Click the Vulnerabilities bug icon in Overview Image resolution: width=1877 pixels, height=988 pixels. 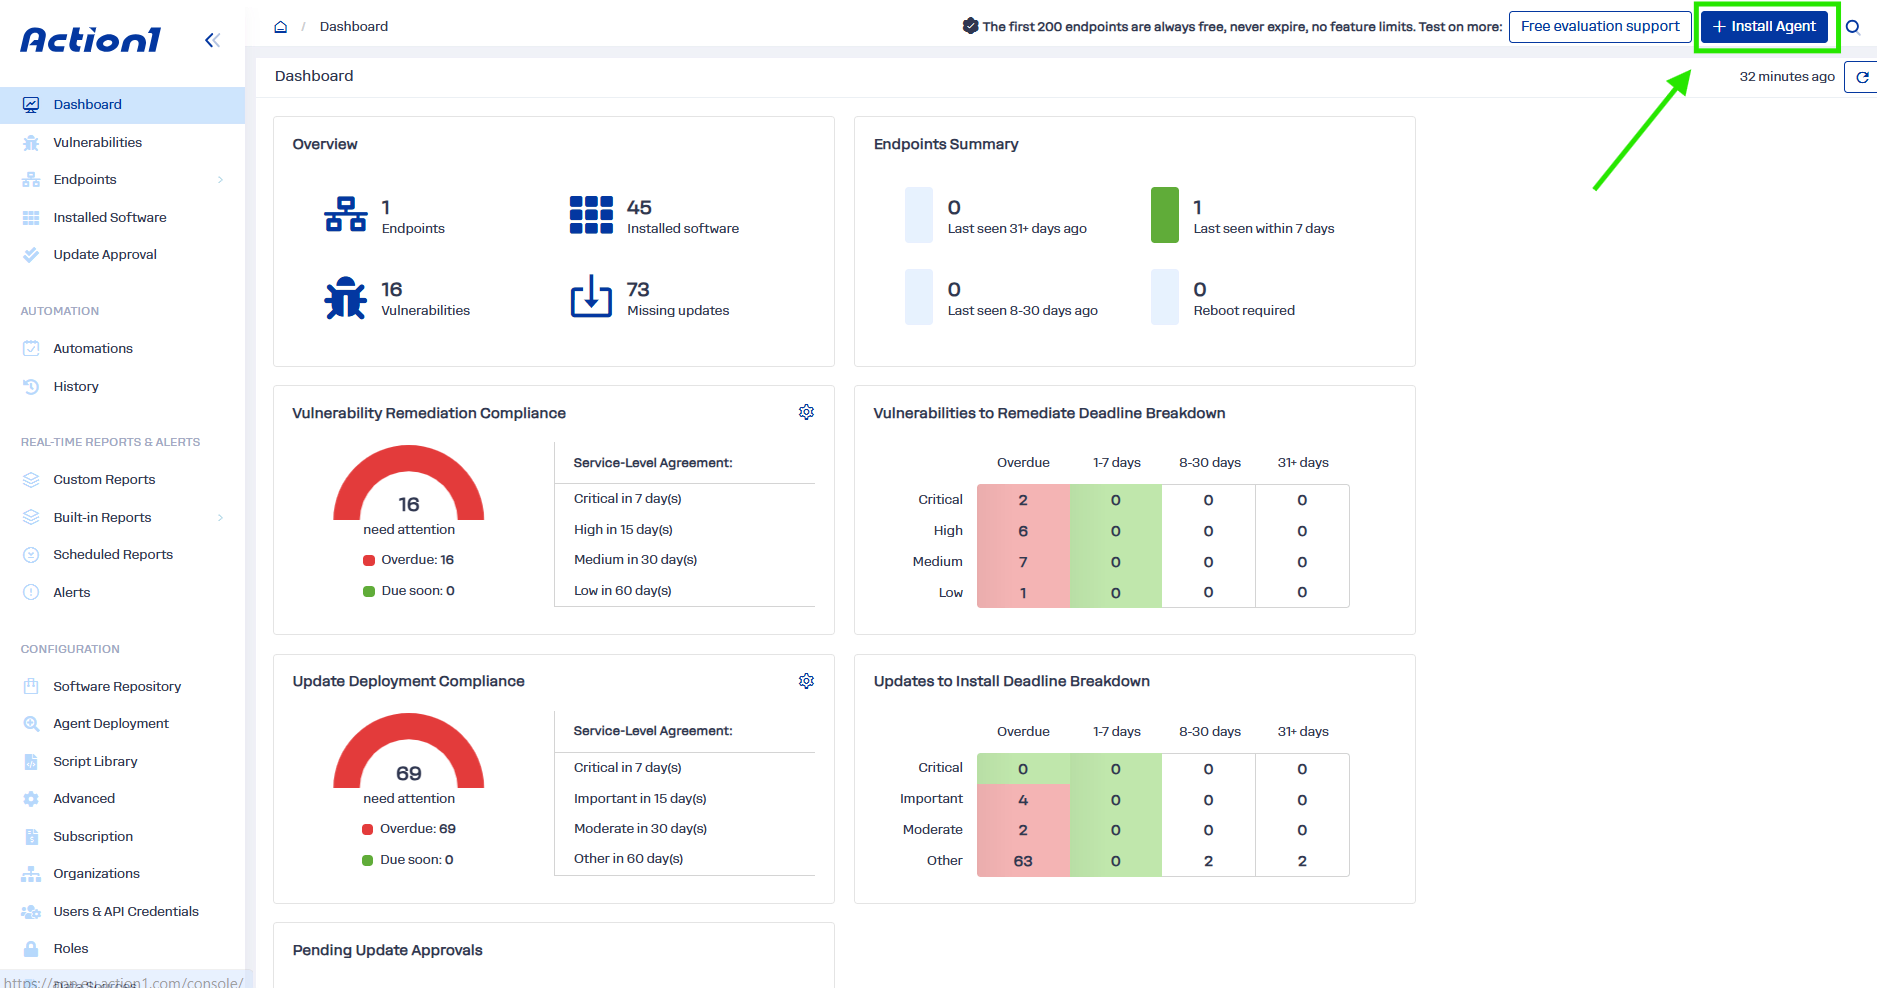(x=345, y=298)
